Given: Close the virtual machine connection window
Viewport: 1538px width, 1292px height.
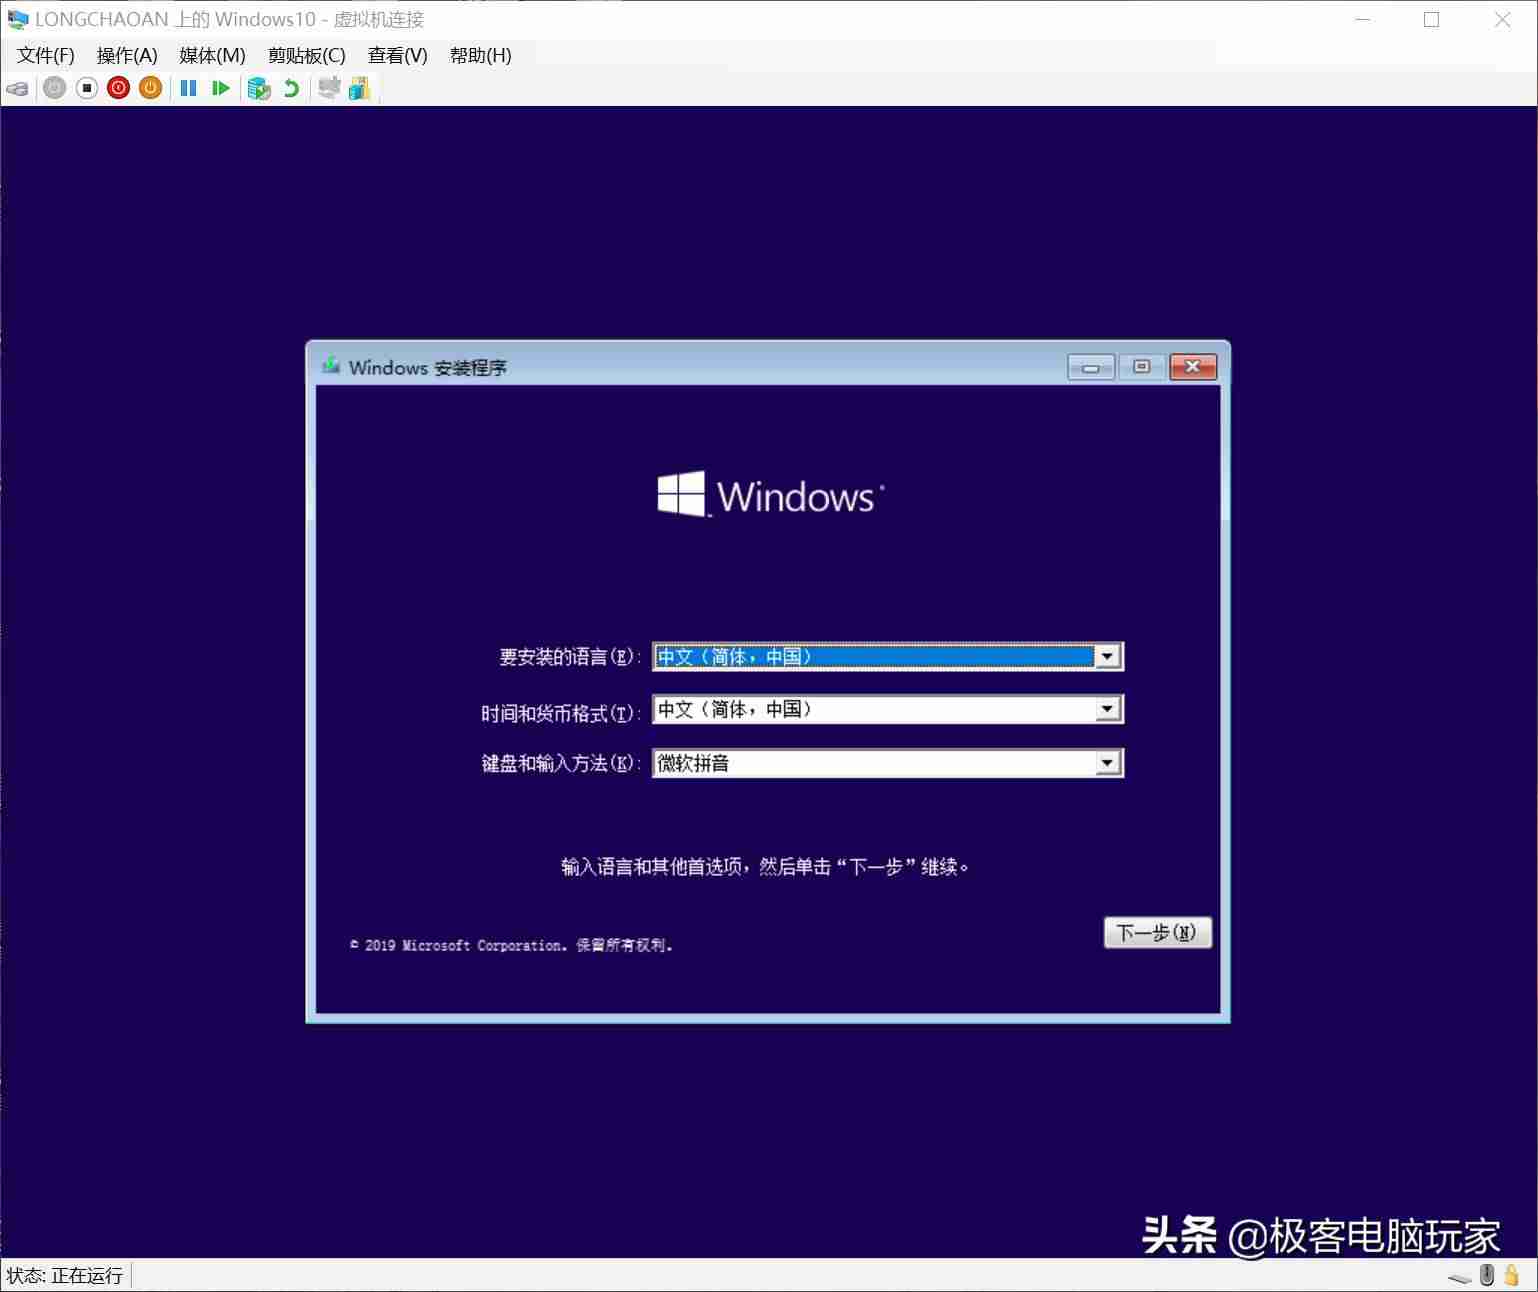Looking at the screenshot, I should (x=1502, y=20).
